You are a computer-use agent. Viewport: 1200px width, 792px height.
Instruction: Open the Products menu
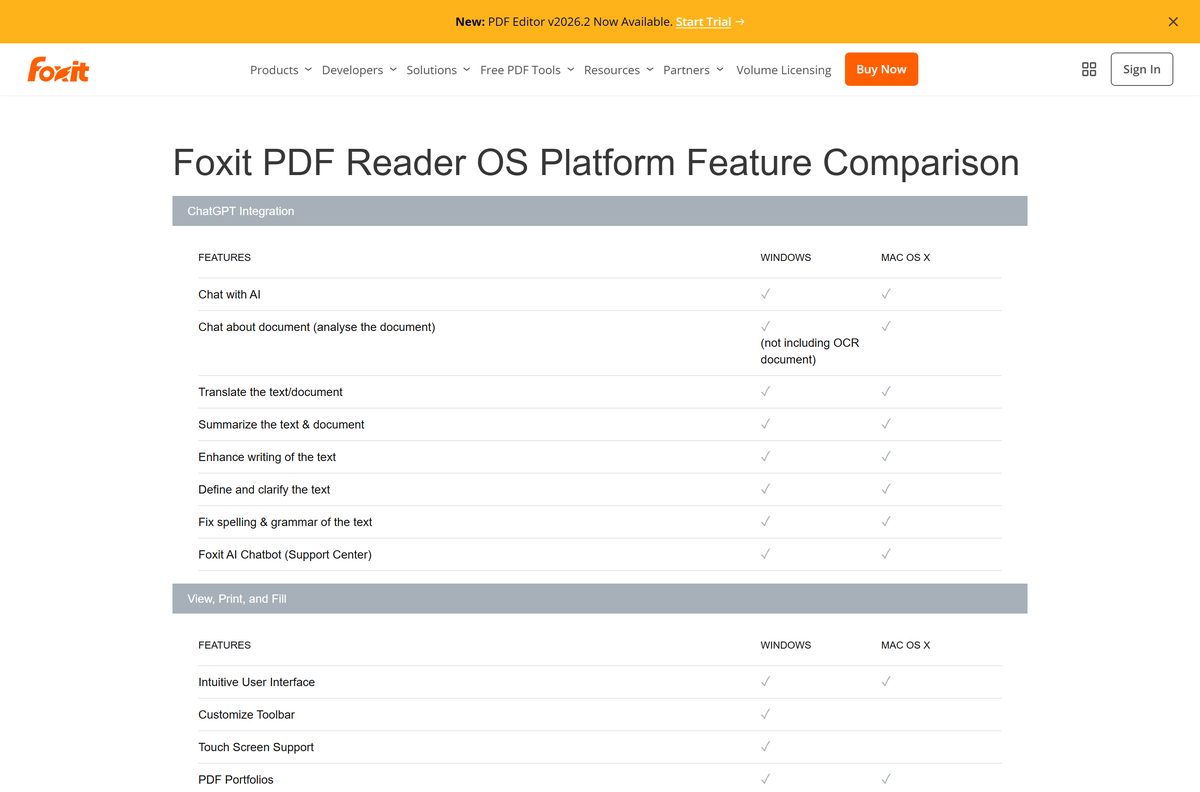[x=274, y=70]
